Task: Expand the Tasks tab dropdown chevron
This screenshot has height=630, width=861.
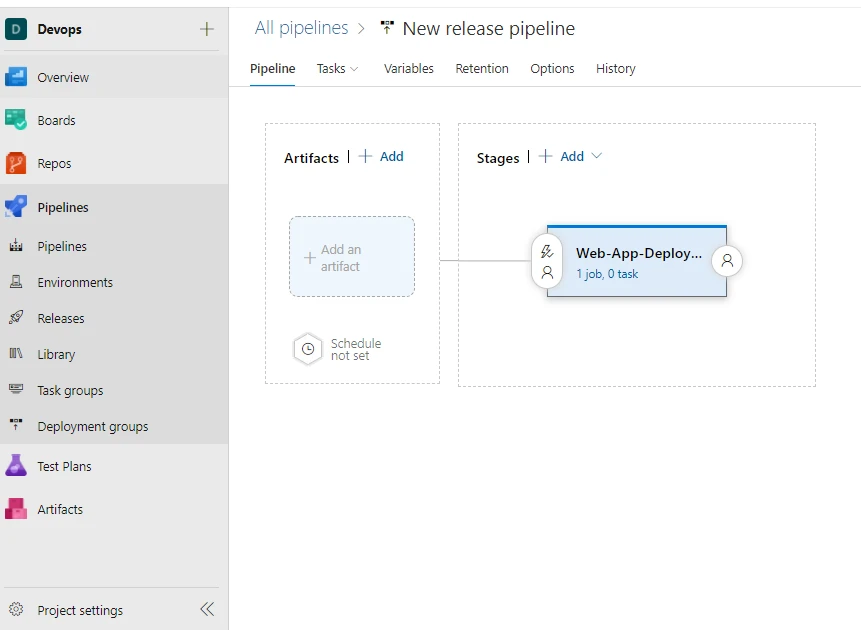Action: click(354, 69)
